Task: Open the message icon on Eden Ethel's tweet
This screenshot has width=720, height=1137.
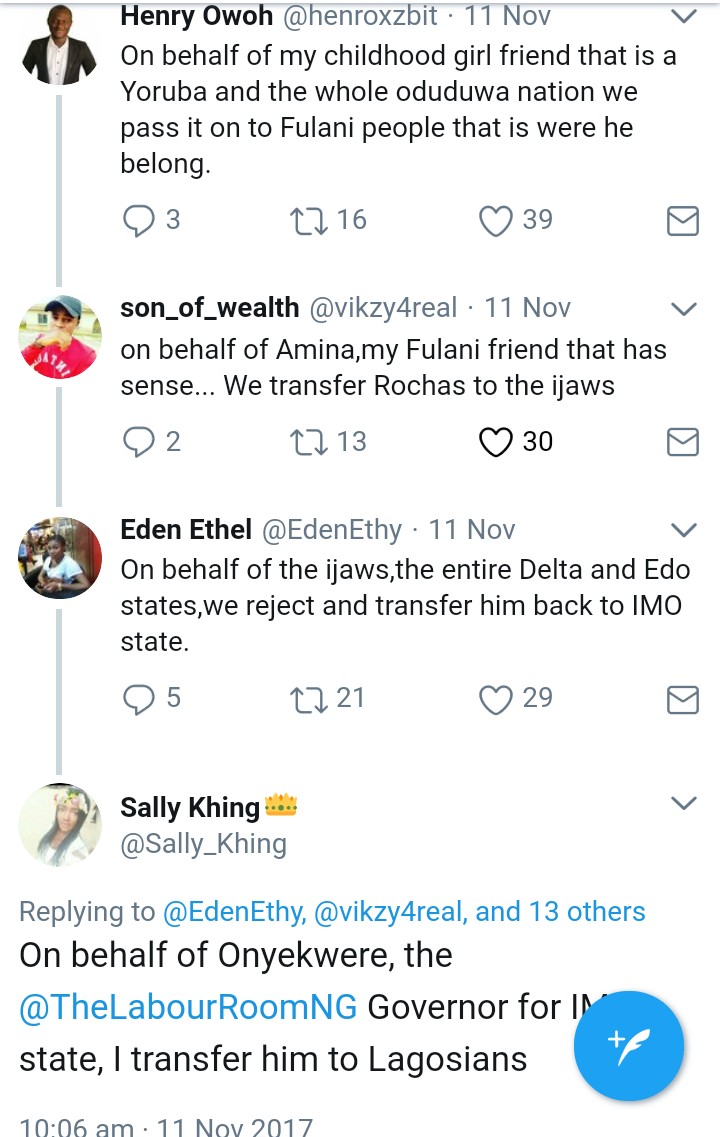Action: click(x=682, y=699)
